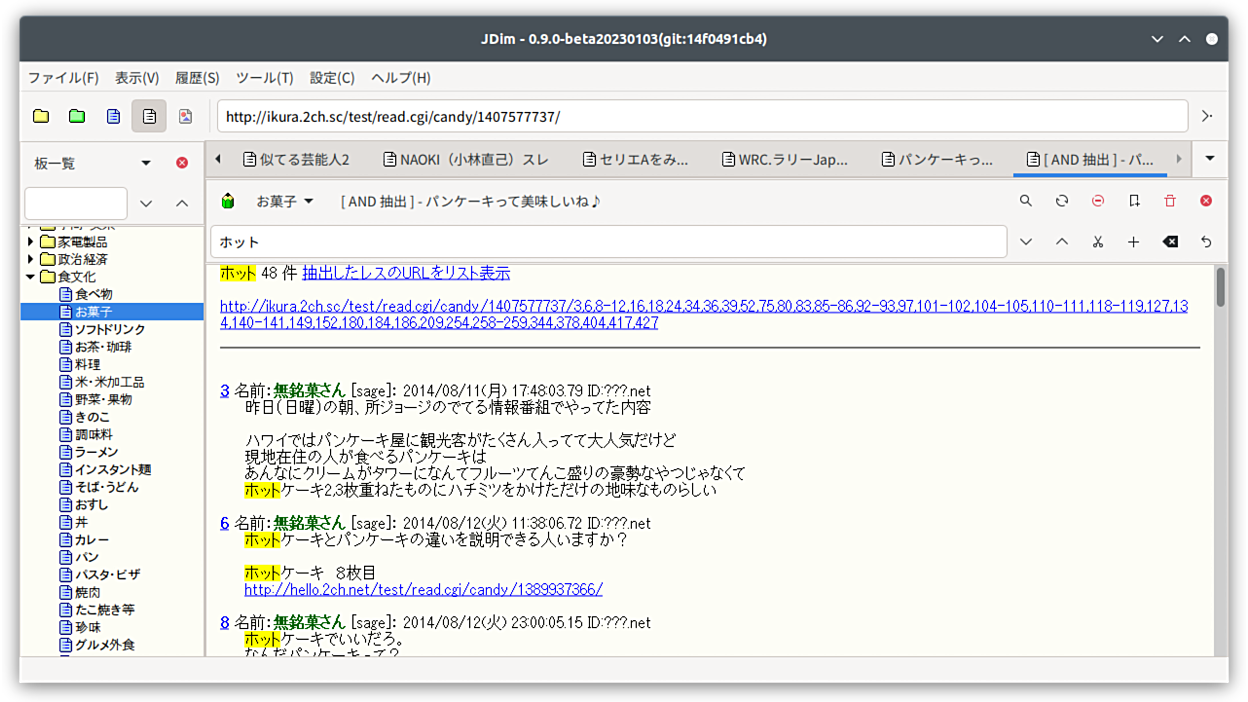
Task: Add a bookmark with the bookmark icon
Action: 1134,201
